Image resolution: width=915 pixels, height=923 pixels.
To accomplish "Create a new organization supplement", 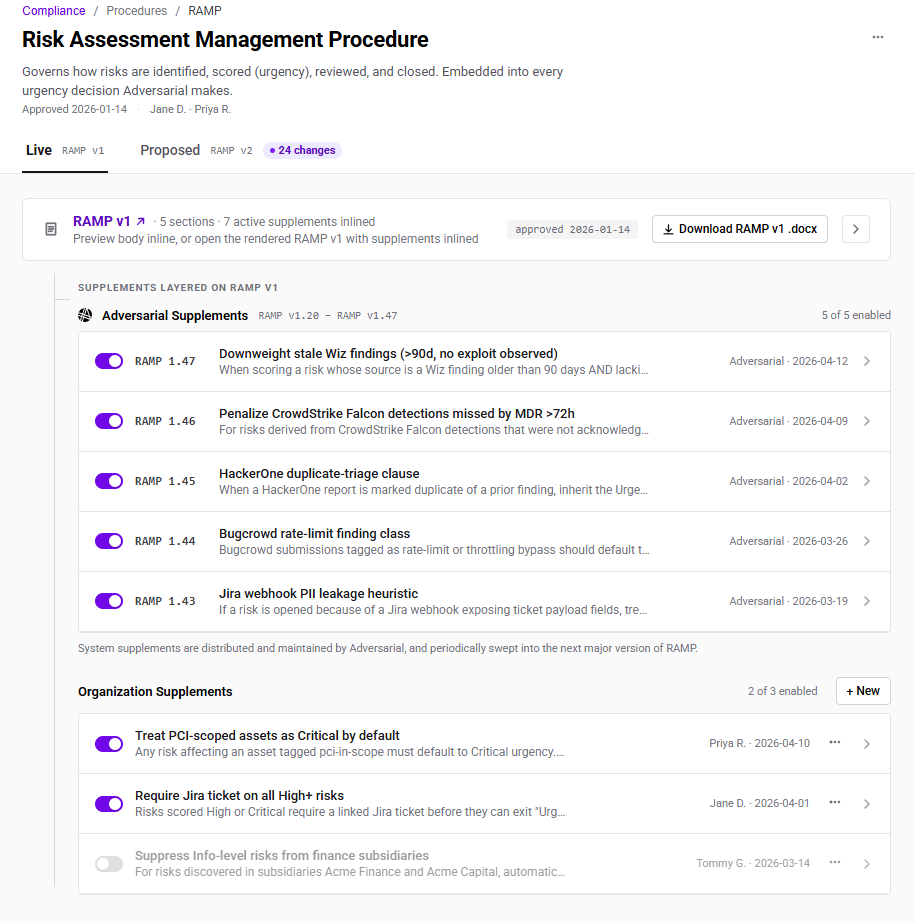I will (863, 691).
